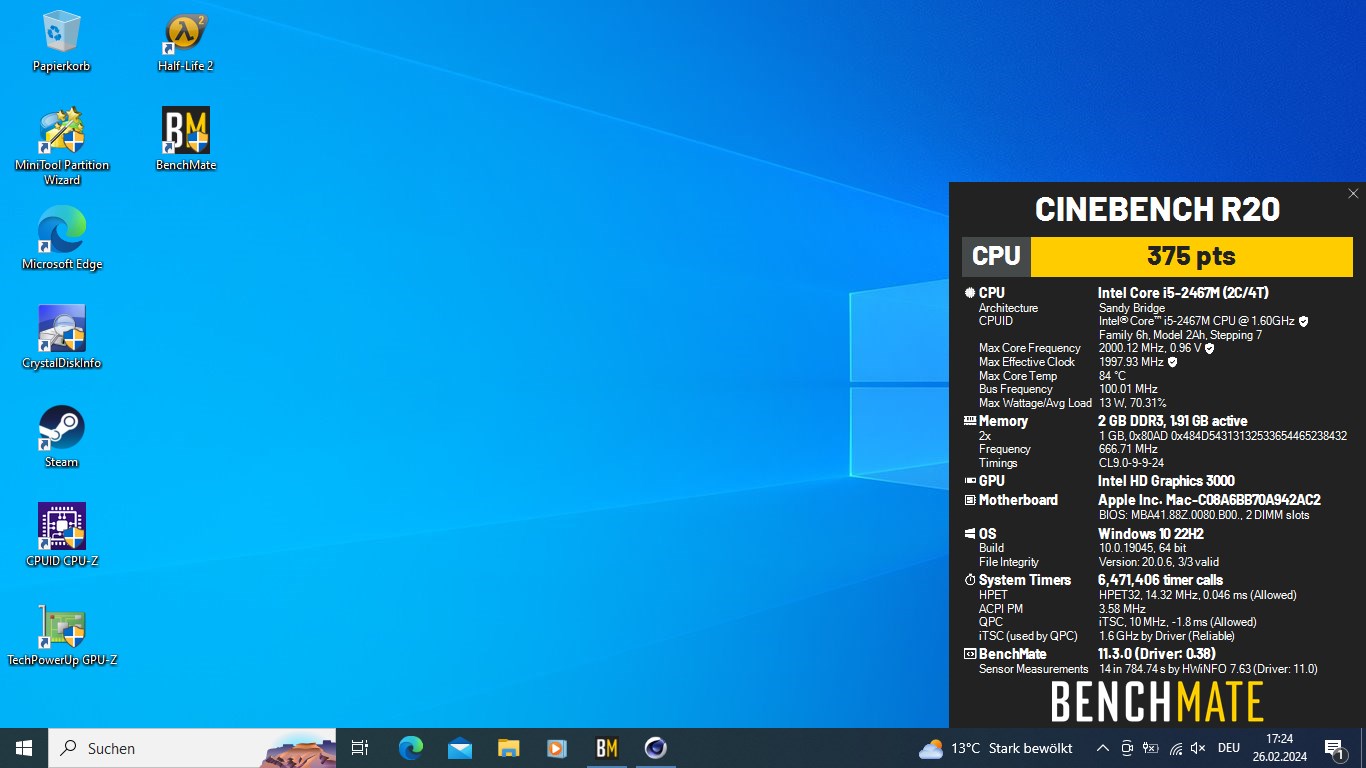Screen dimensions: 1366x768
Task: Switch to BenchMate in the taskbar
Action: point(607,748)
